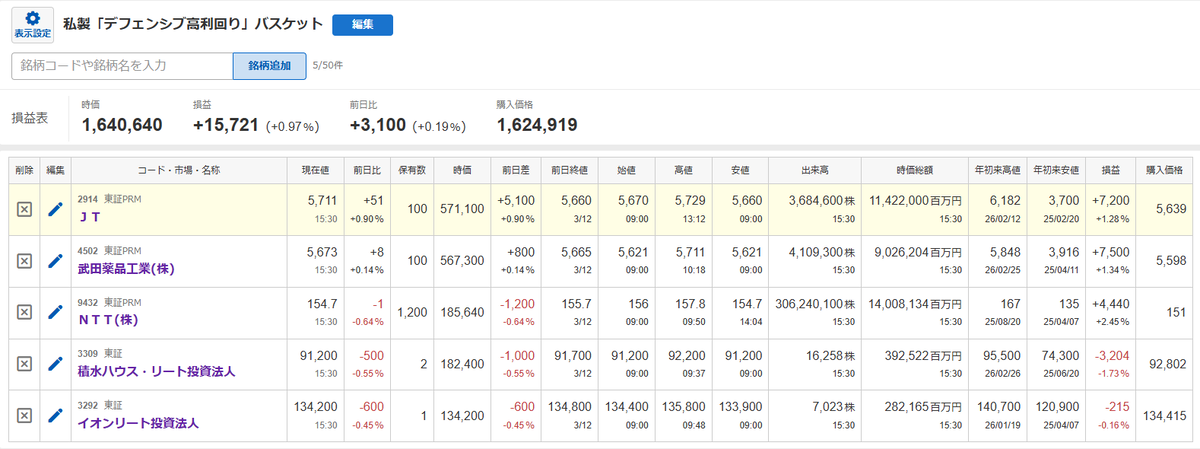Click the blue 編集 button
Image resolution: width=1200 pixels, height=449 pixels.
[362, 24]
